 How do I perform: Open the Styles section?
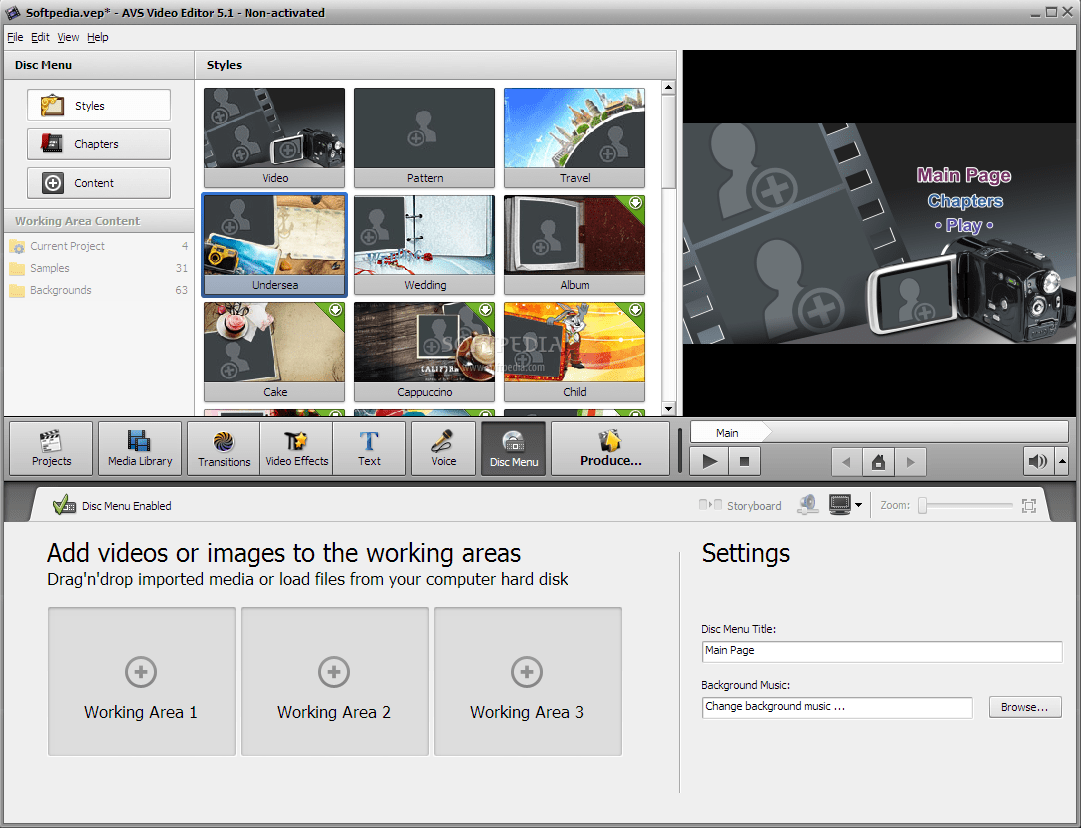(x=99, y=105)
